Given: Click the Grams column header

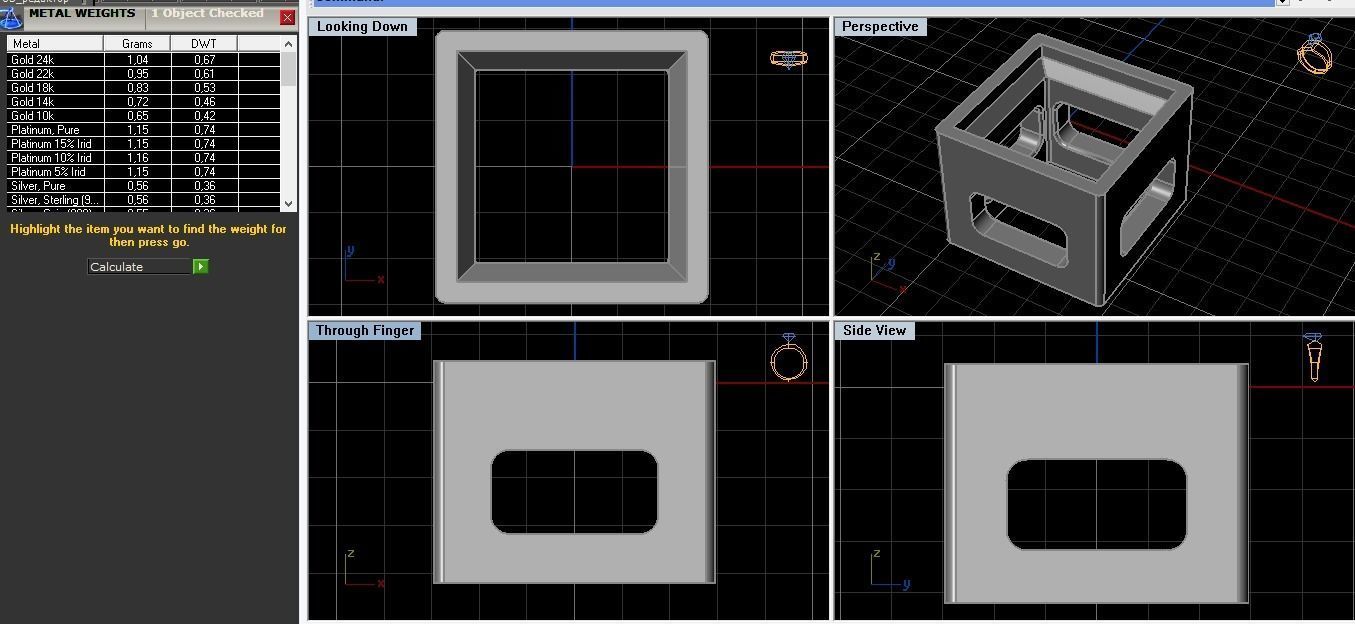Looking at the screenshot, I should (x=137, y=44).
